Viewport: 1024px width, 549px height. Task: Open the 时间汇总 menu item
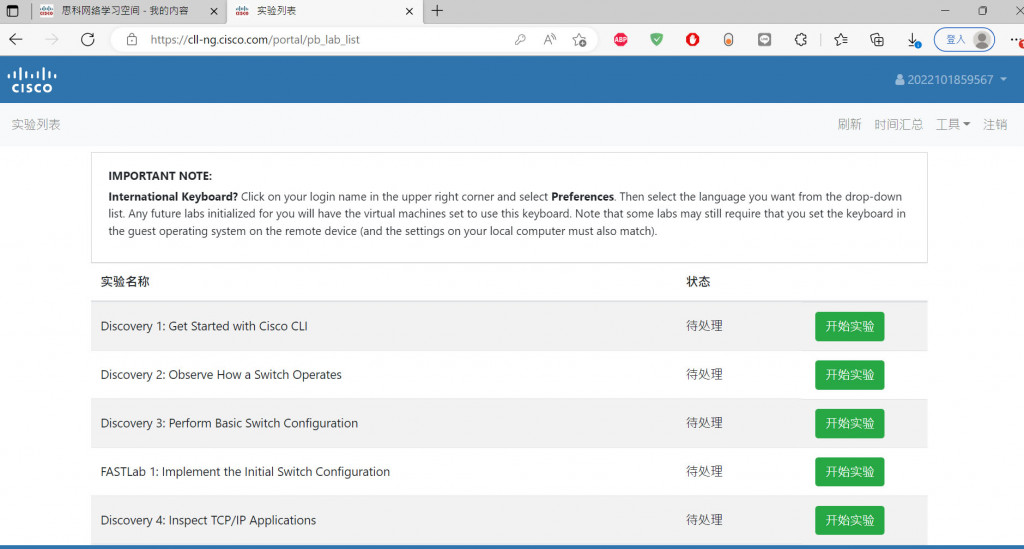(x=899, y=125)
